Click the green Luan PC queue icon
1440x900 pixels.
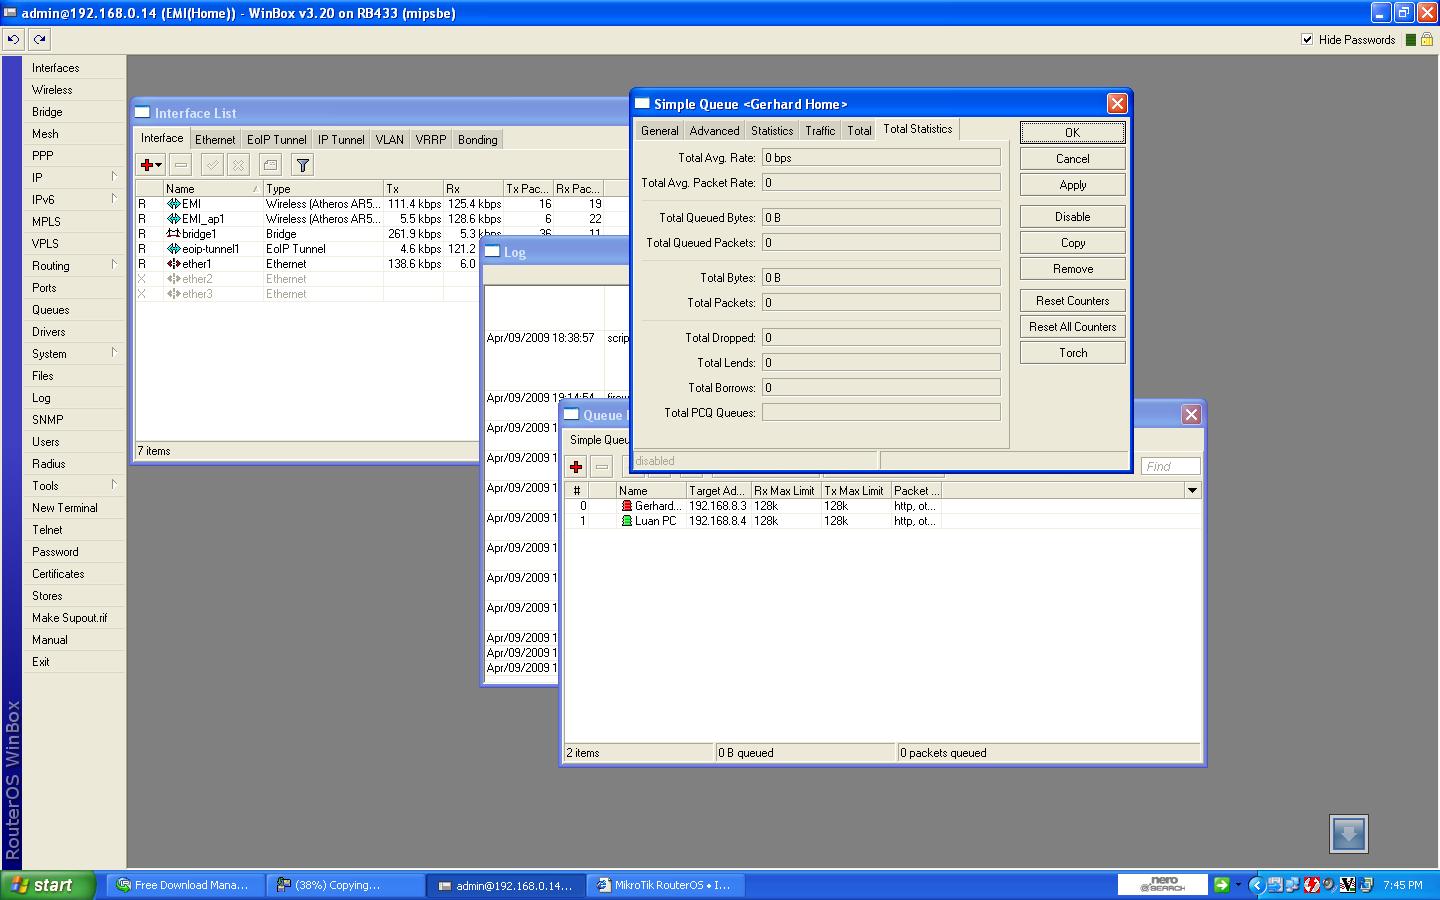627,521
